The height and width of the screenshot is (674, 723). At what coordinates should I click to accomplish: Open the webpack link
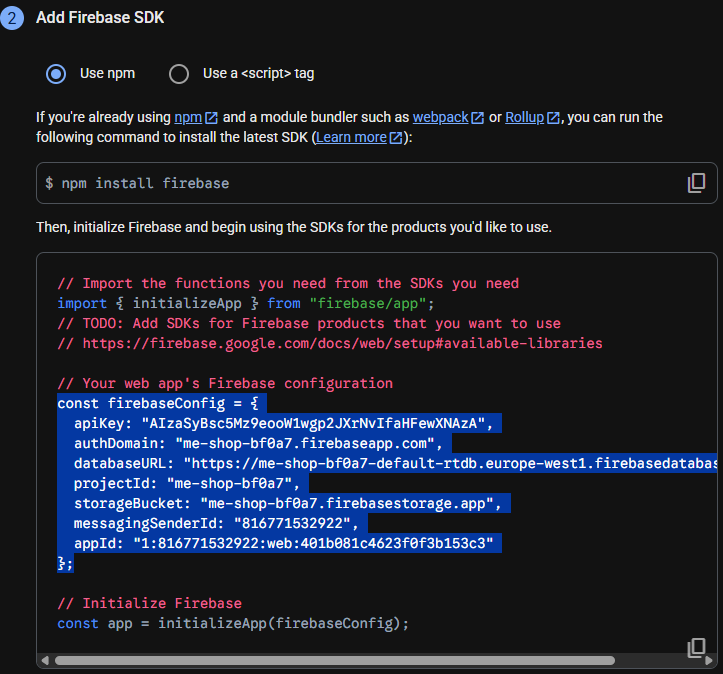point(448,118)
